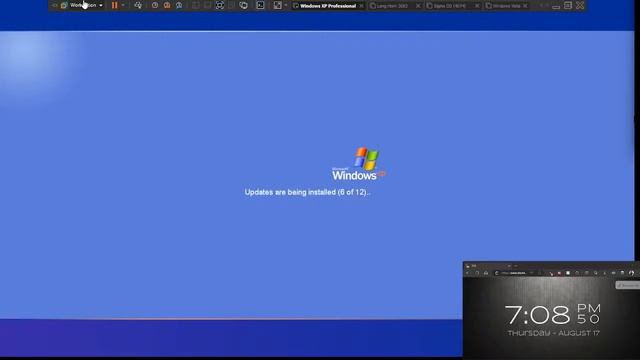The height and width of the screenshot is (360, 640).
Task: Click the browser back arrow in clock window
Action: point(468,273)
